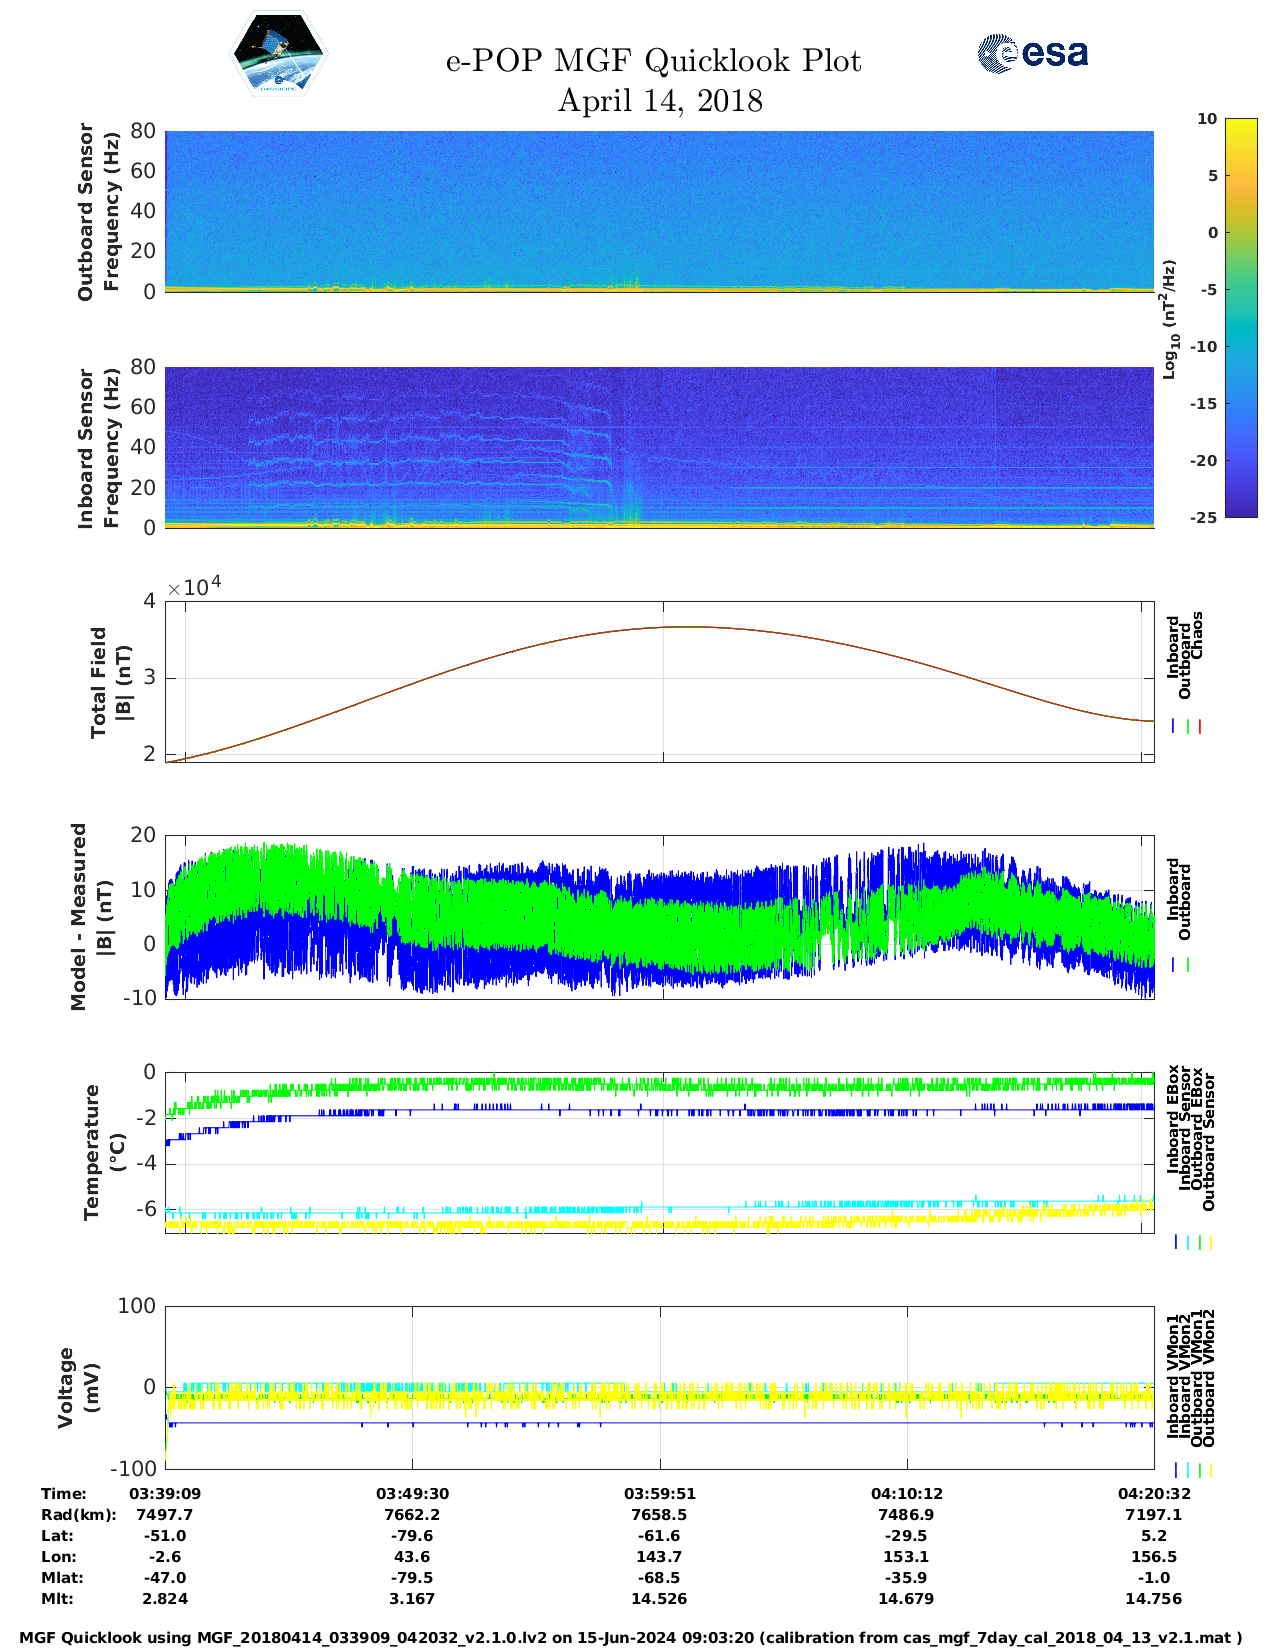Click inside the Model - Measured plot
The height and width of the screenshot is (1650, 1275).
pyautogui.click(x=659, y=916)
